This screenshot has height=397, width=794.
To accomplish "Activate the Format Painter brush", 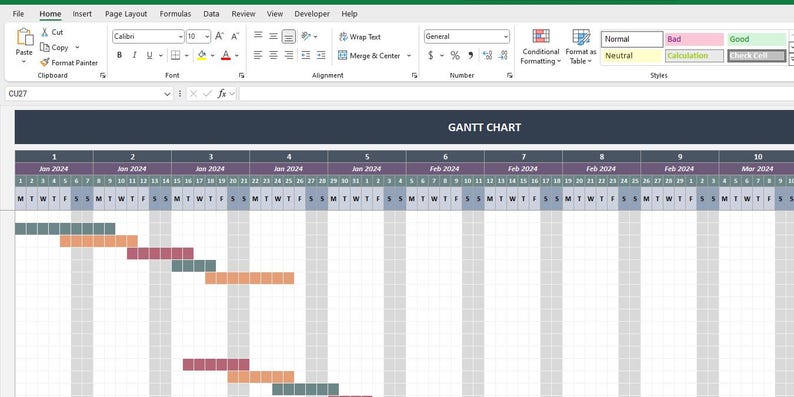I will tap(45, 62).
